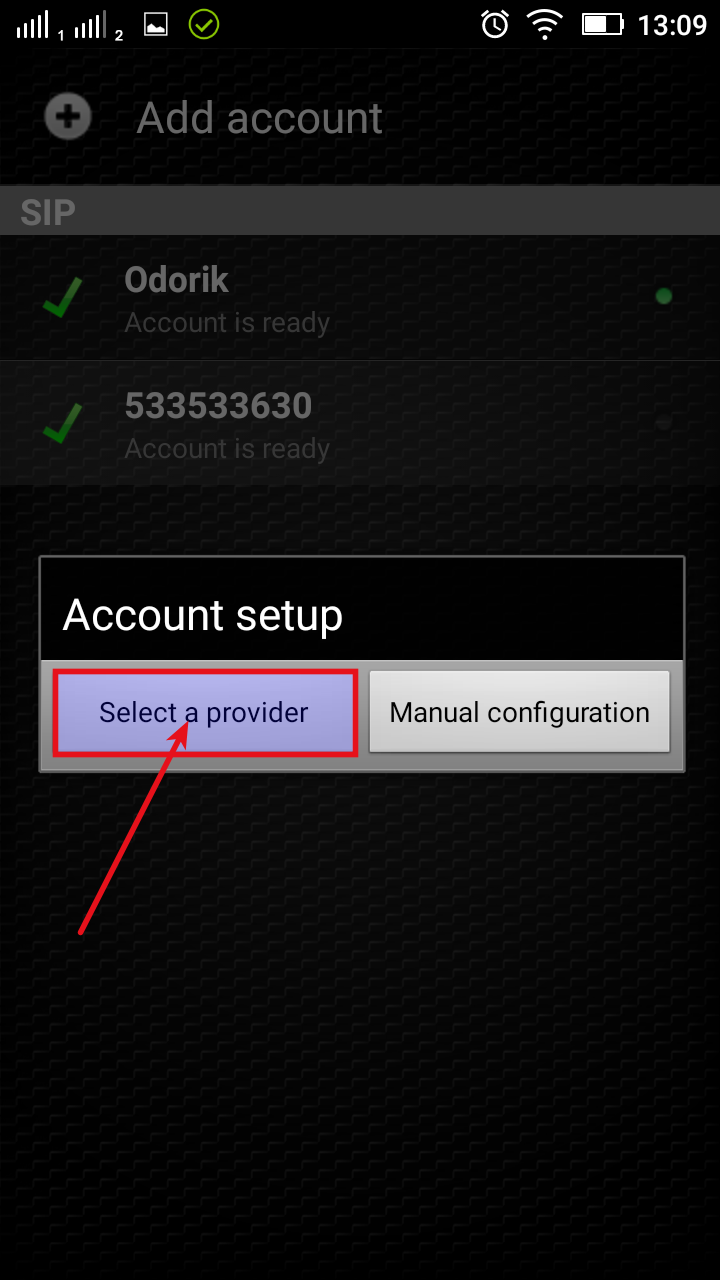This screenshot has height=1280, width=720.
Task: Tap the SIM 1 signal strength icon
Action: coord(37,26)
